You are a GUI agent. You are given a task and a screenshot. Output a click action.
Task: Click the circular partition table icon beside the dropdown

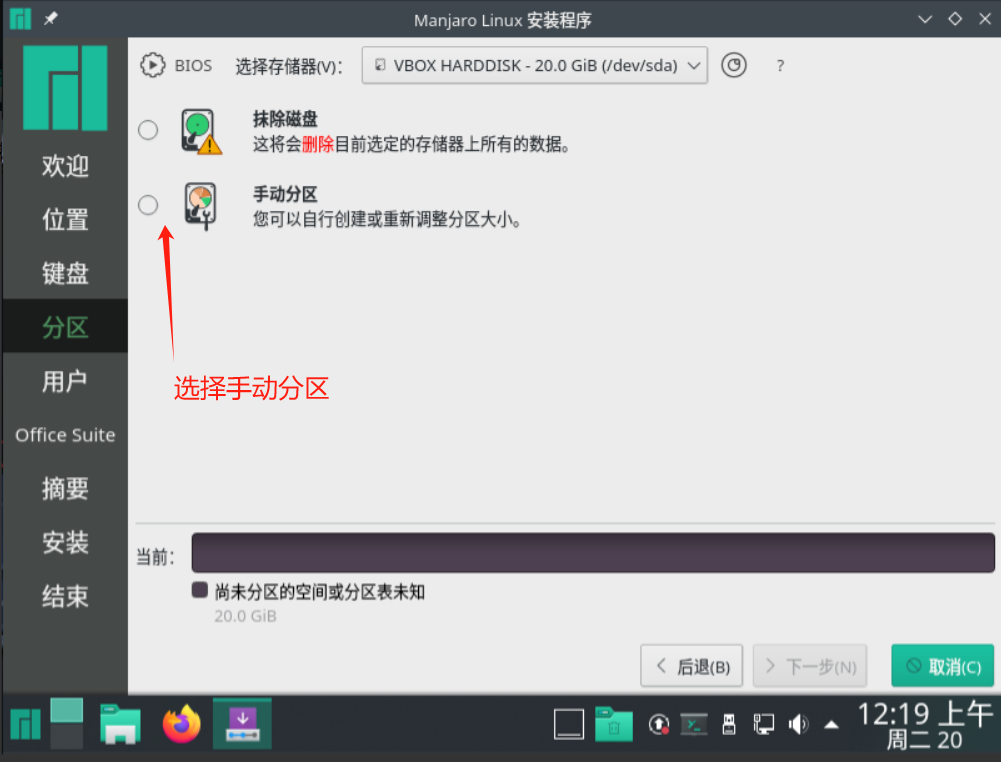[734, 66]
